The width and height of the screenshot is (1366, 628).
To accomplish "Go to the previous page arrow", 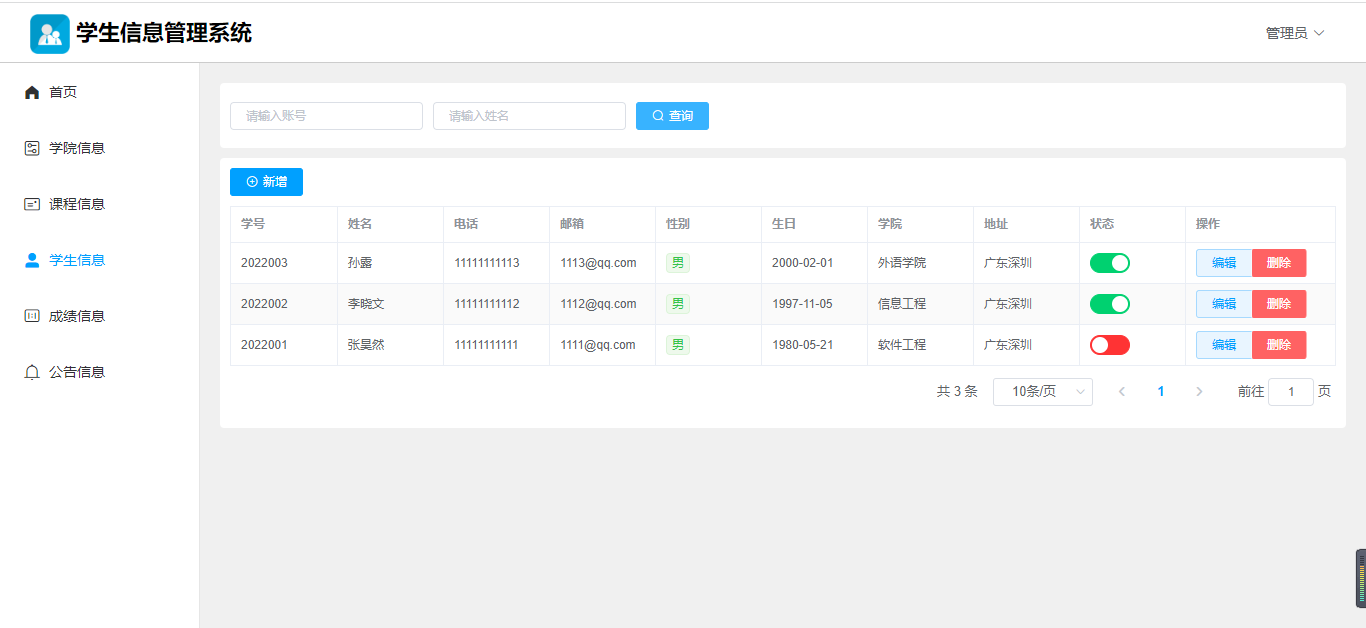I will tap(1122, 392).
